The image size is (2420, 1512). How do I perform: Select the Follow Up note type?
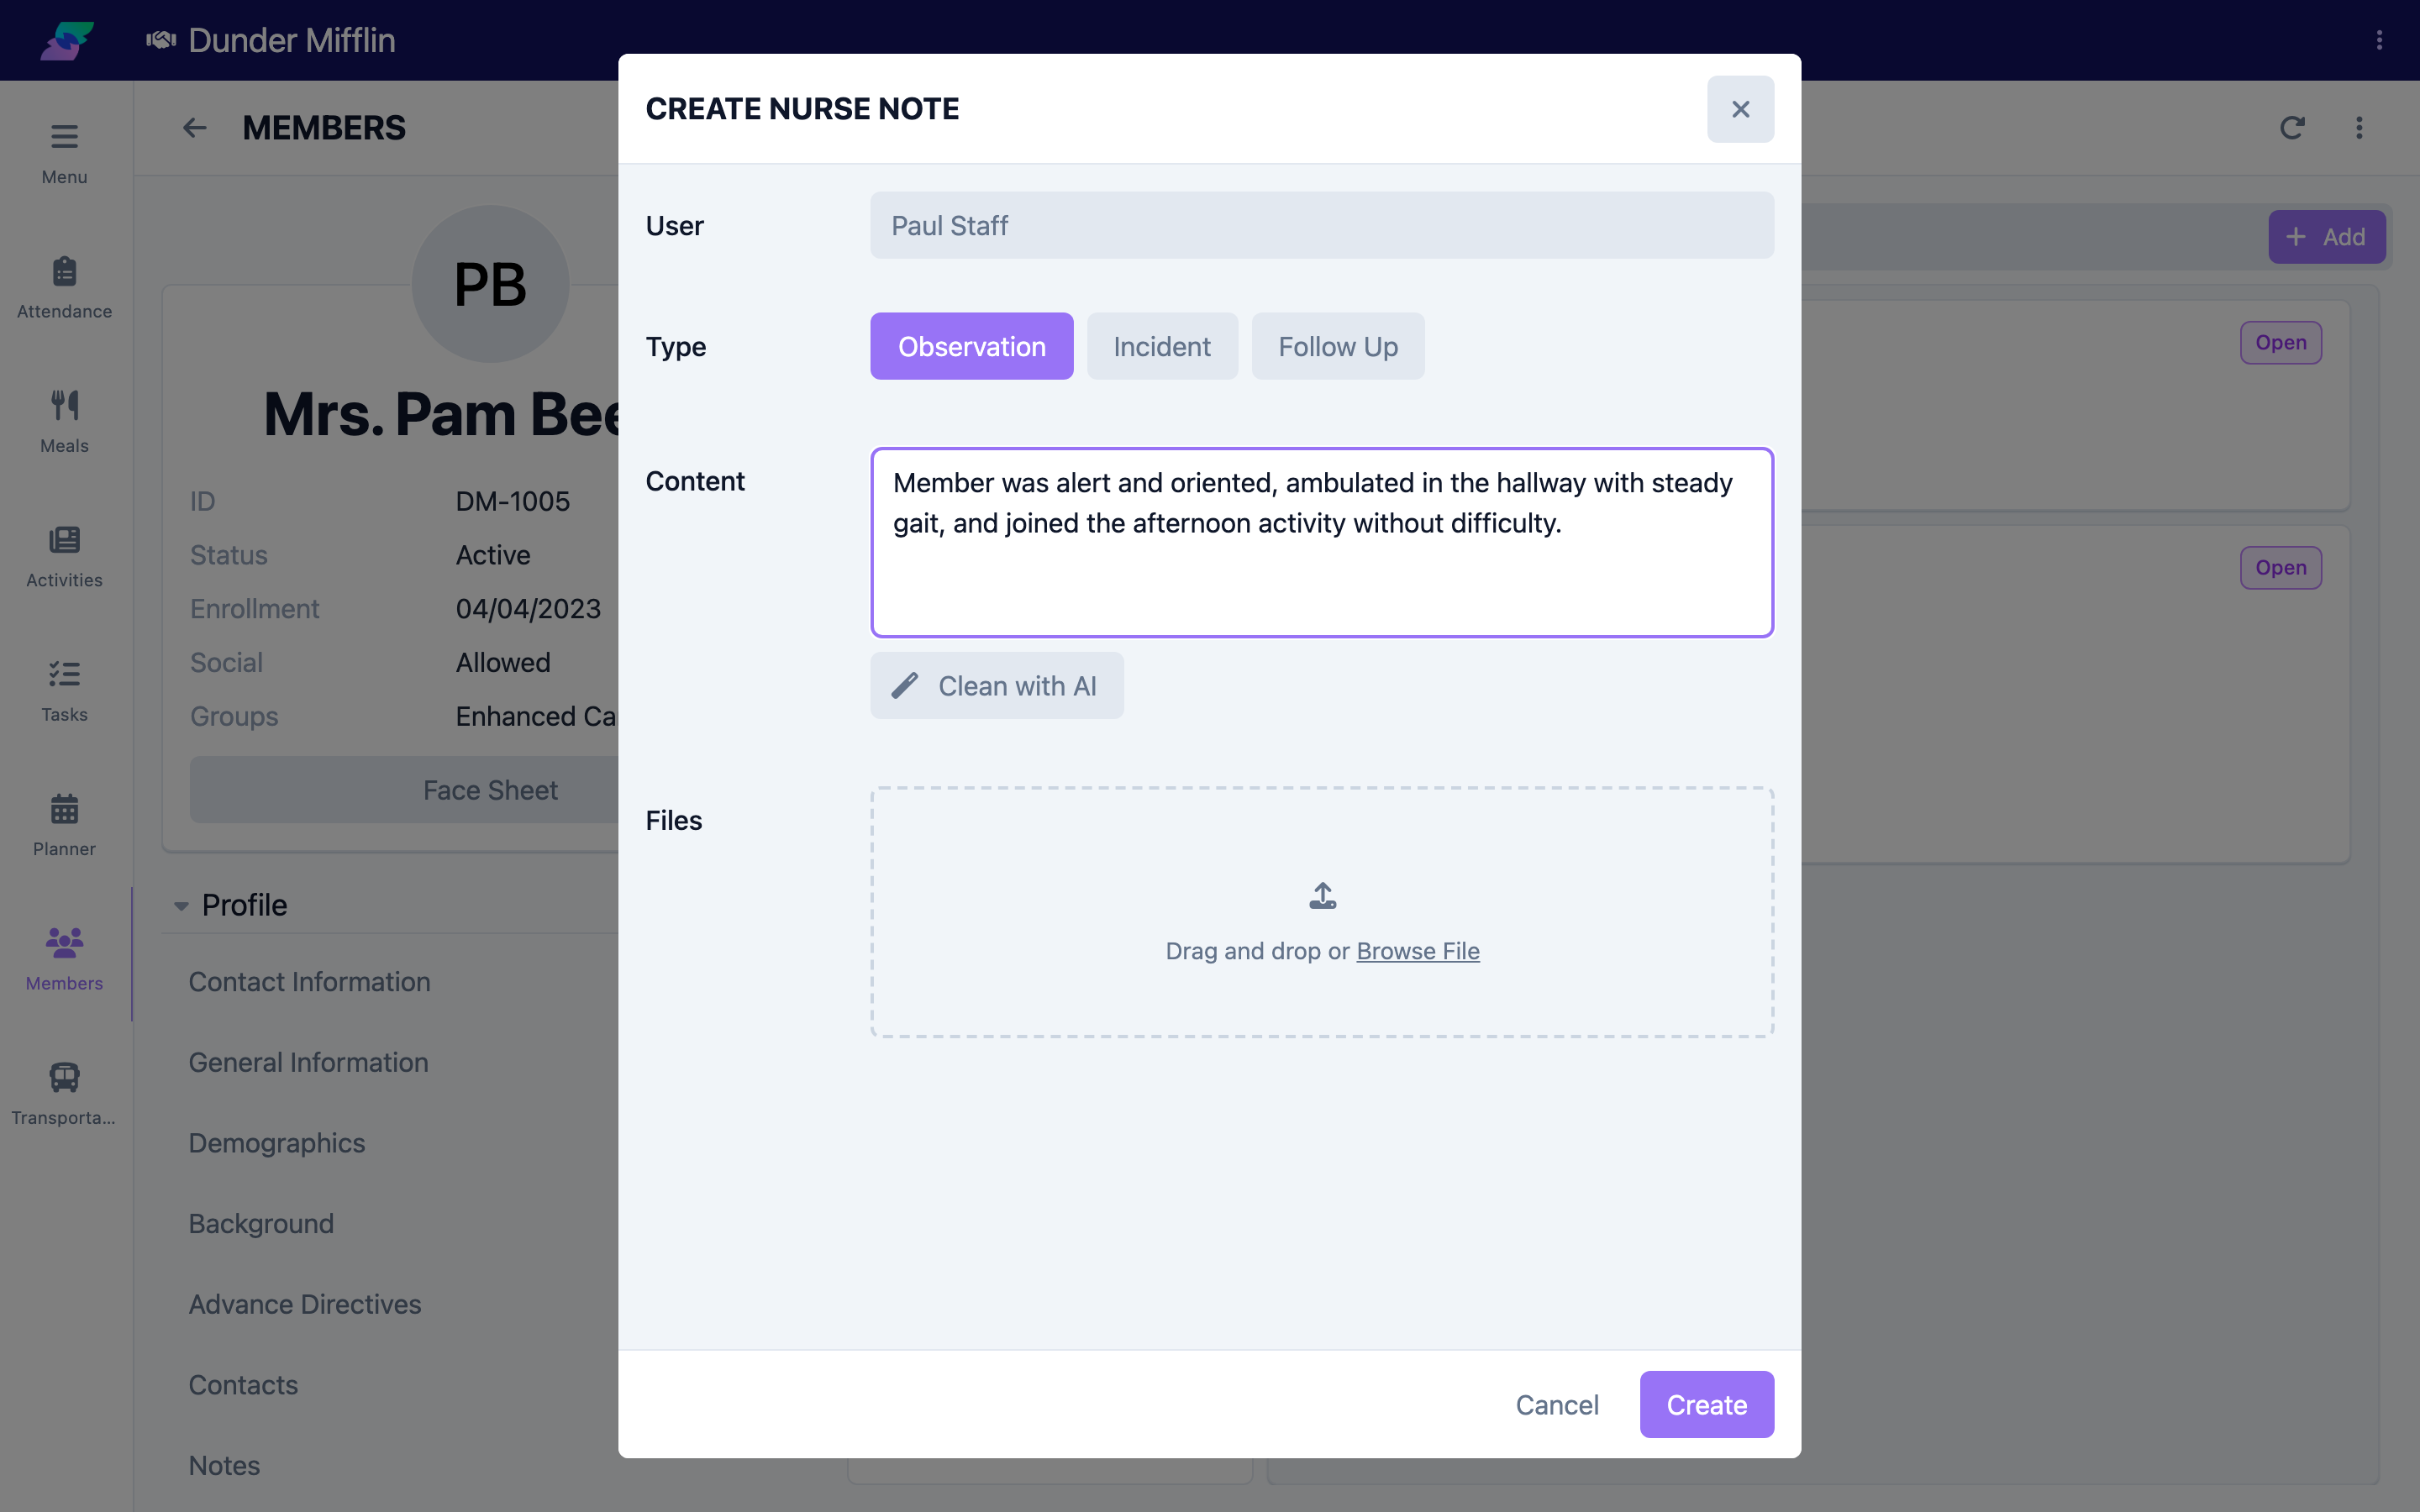[1338, 346]
